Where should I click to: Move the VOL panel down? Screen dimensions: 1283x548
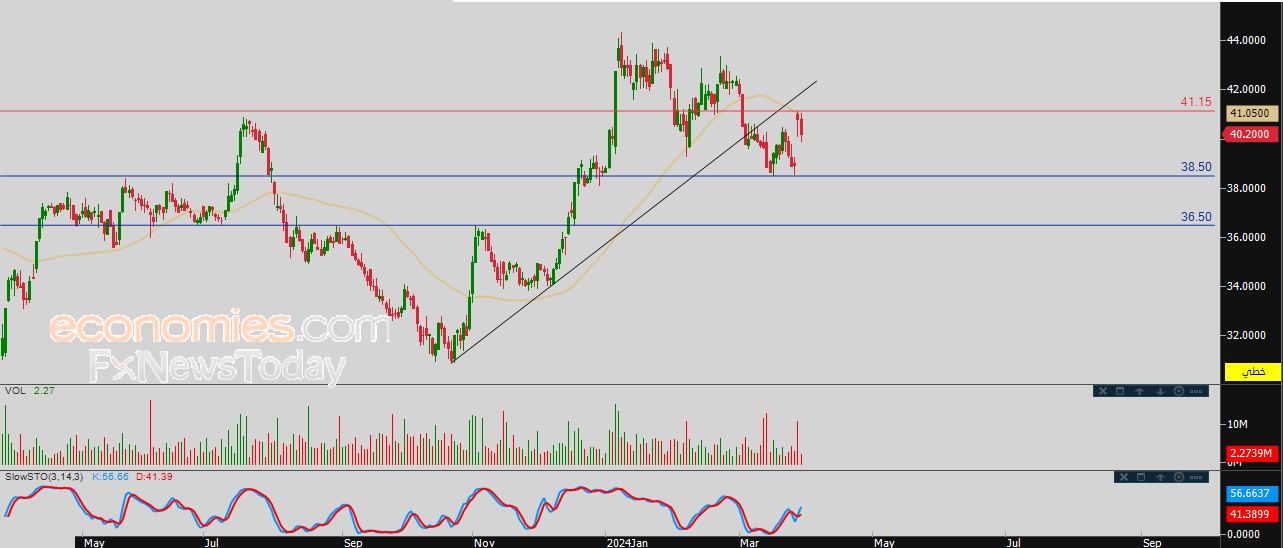(1160, 391)
